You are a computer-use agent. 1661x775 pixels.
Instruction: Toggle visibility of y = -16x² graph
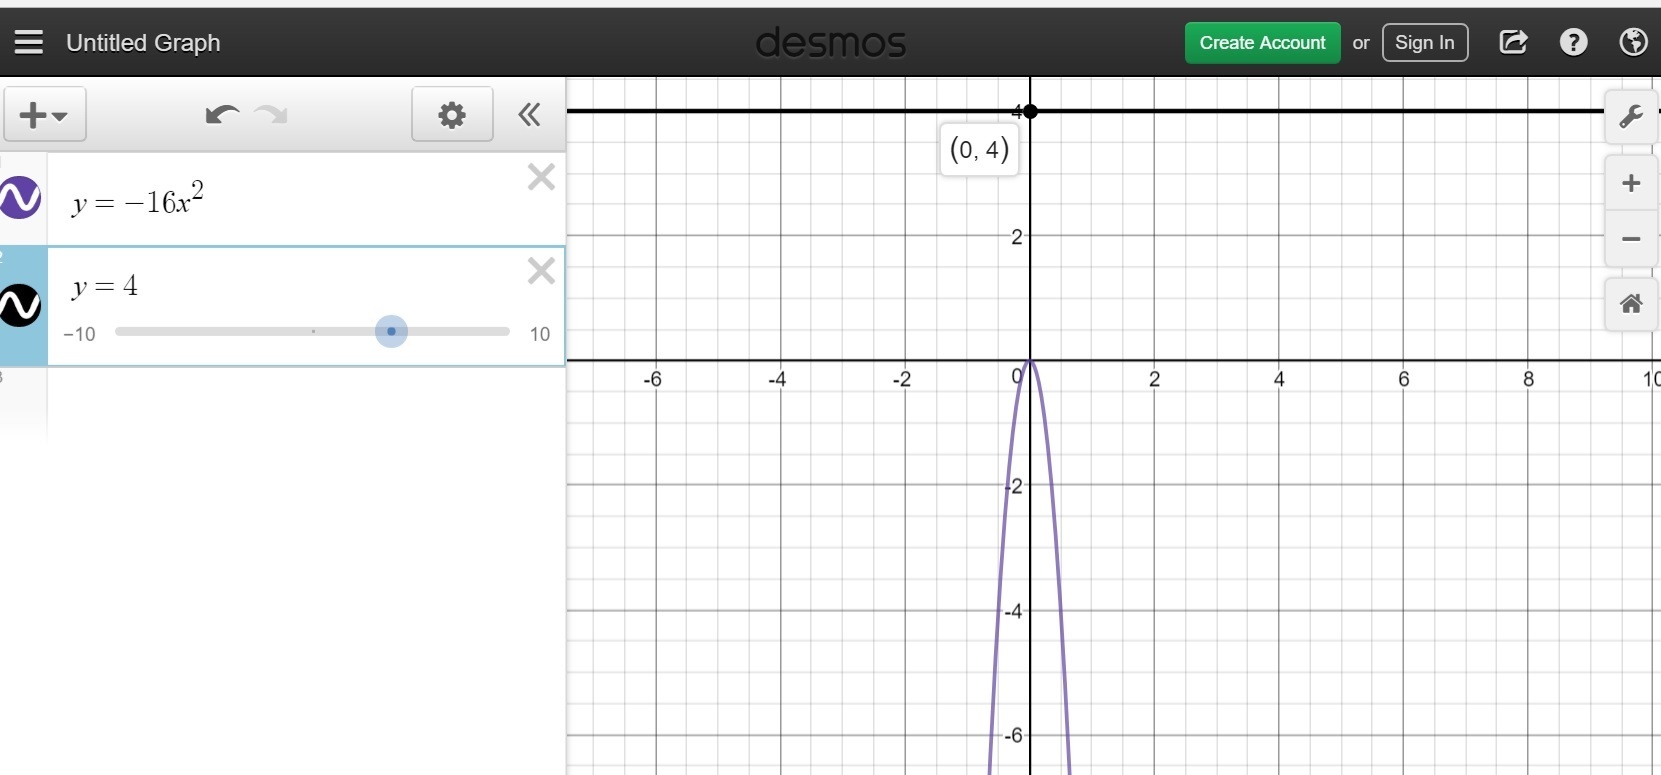(20, 197)
